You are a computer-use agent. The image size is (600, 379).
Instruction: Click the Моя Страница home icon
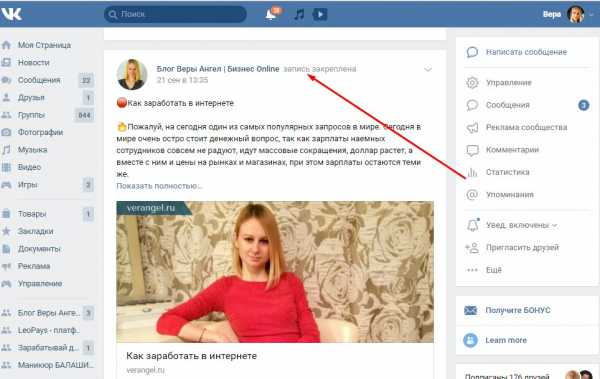pyautogui.click(x=6, y=45)
